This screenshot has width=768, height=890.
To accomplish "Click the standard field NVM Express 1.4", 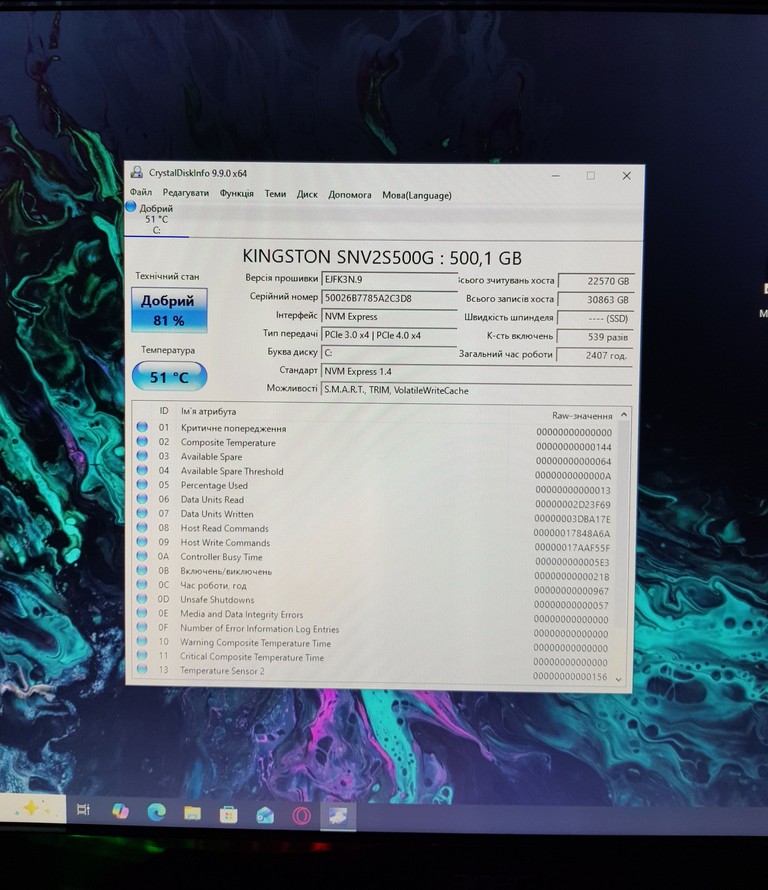I will (476, 372).
